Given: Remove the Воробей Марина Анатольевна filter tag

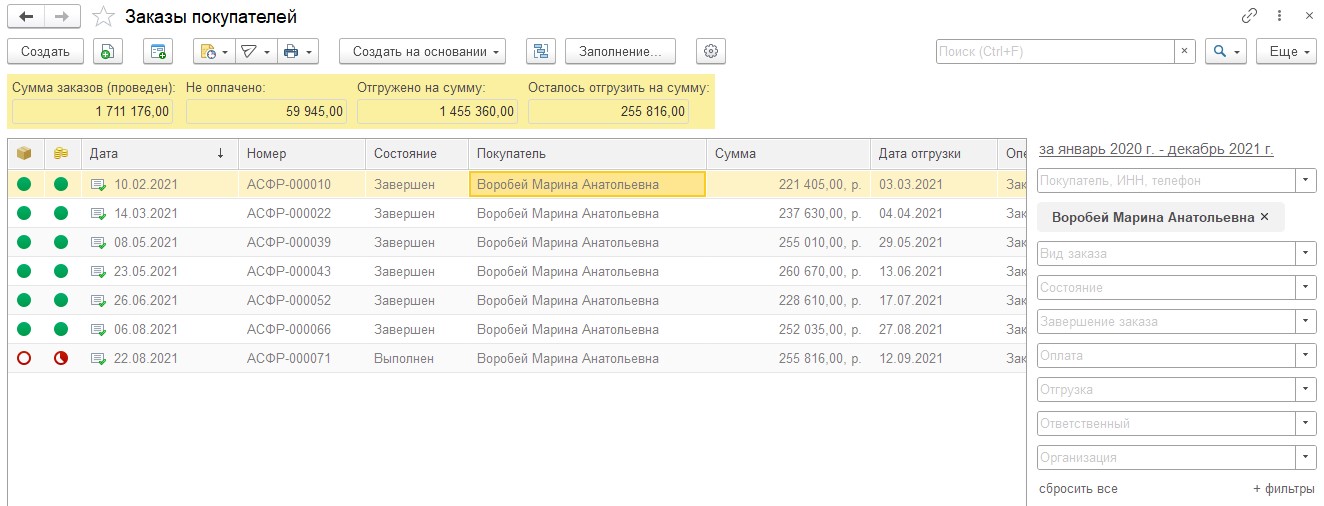Looking at the screenshot, I should coord(1264,217).
